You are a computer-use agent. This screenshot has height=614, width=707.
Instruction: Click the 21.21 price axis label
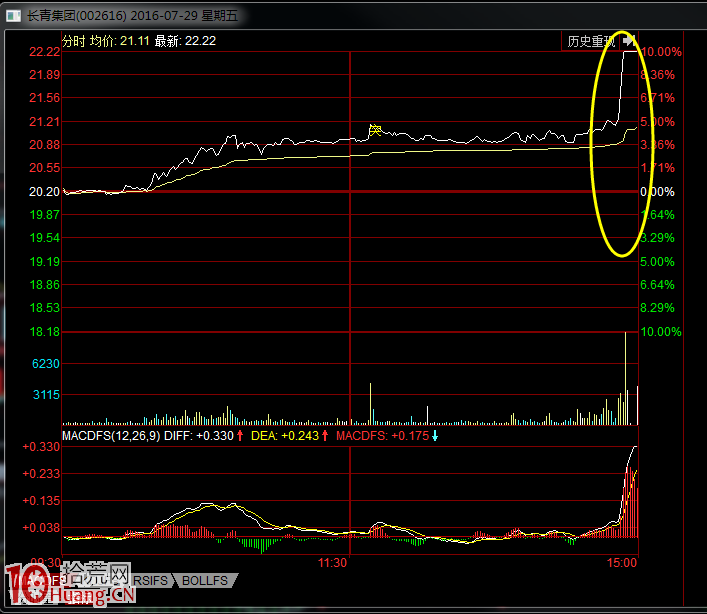pyautogui.click(x=45, y=122)
